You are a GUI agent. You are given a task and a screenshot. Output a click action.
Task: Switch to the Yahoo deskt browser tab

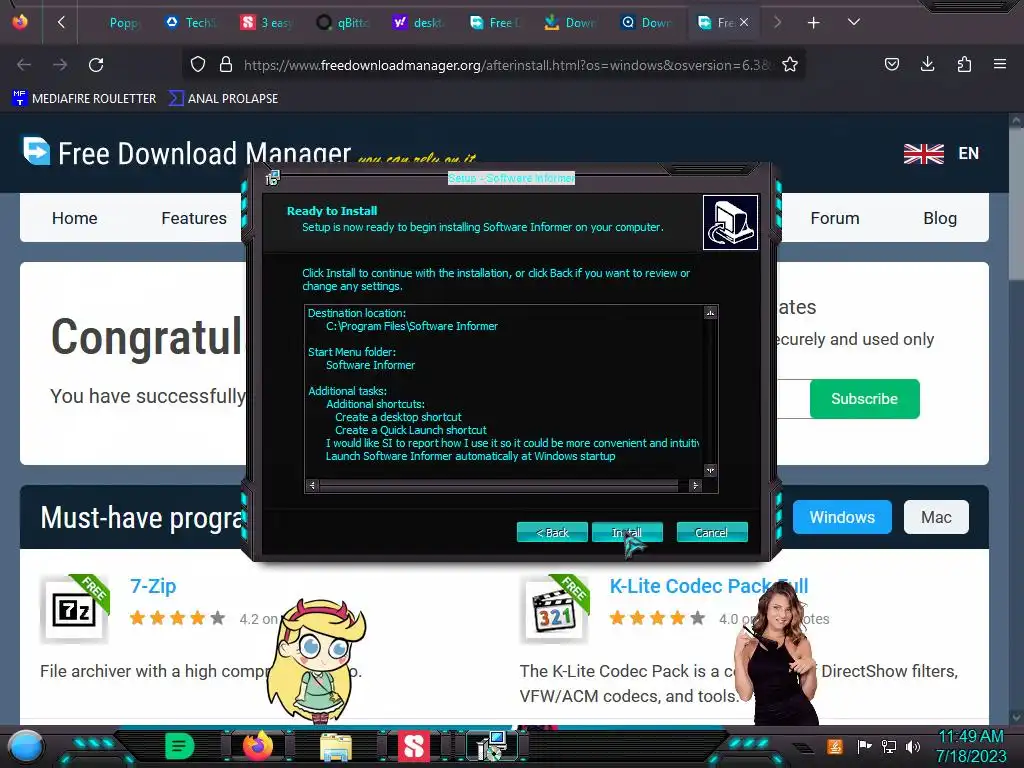click(417, 23)
